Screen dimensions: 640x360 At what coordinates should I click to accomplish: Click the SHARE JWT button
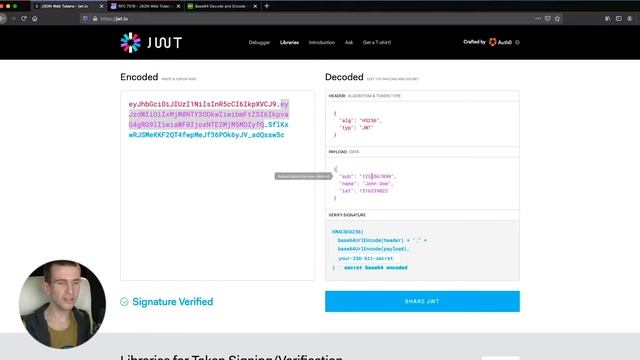pos(422,301)
